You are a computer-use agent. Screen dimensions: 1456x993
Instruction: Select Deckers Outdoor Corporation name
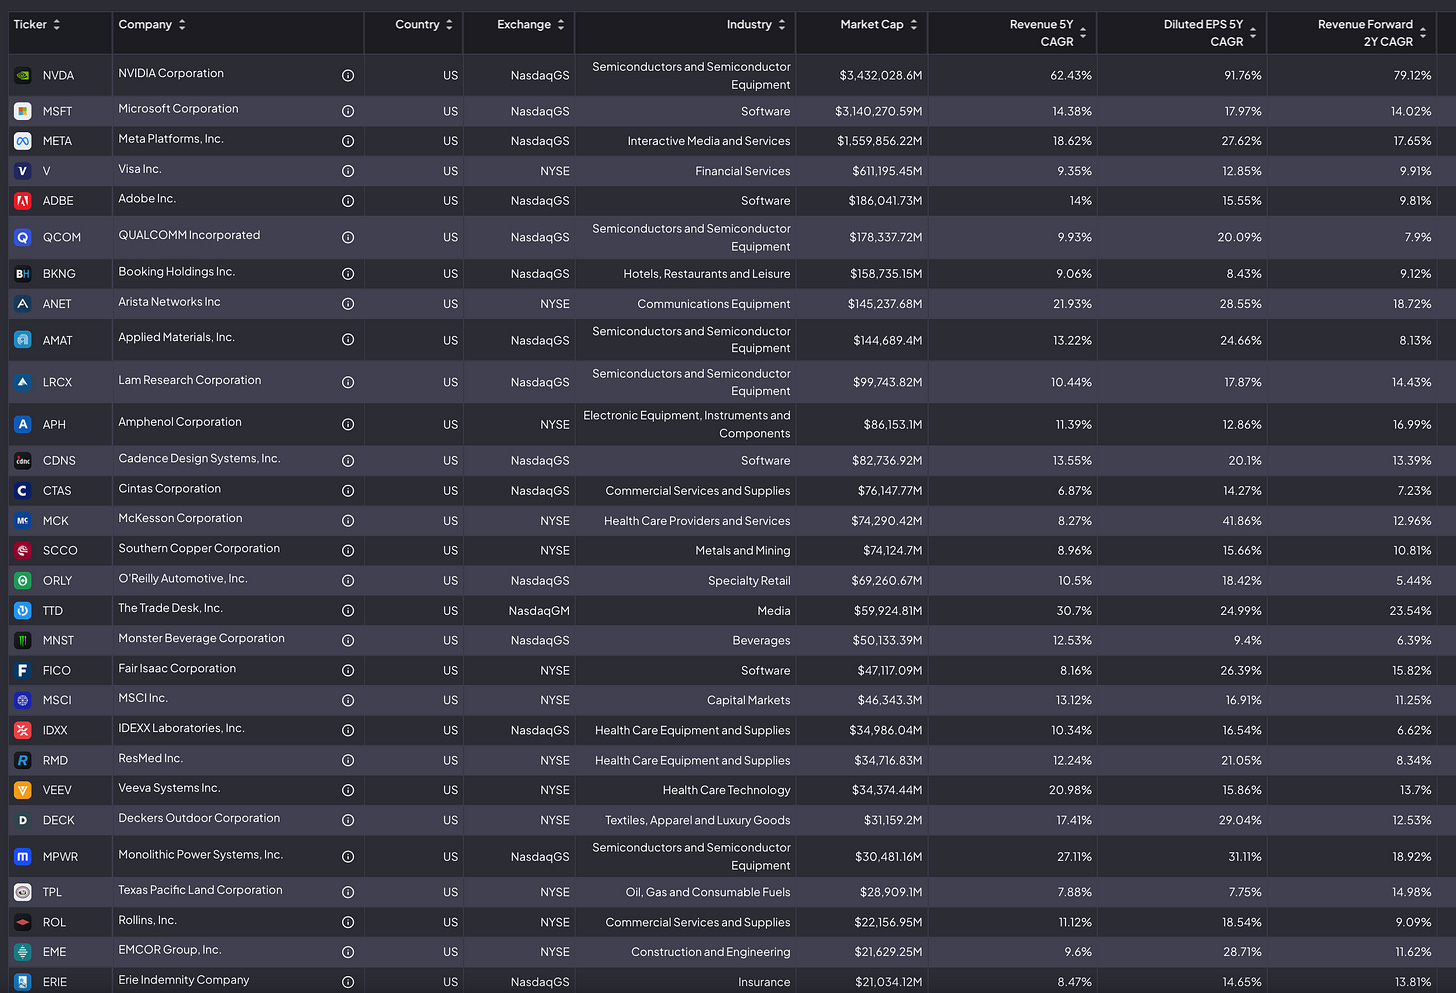[199, 818]
